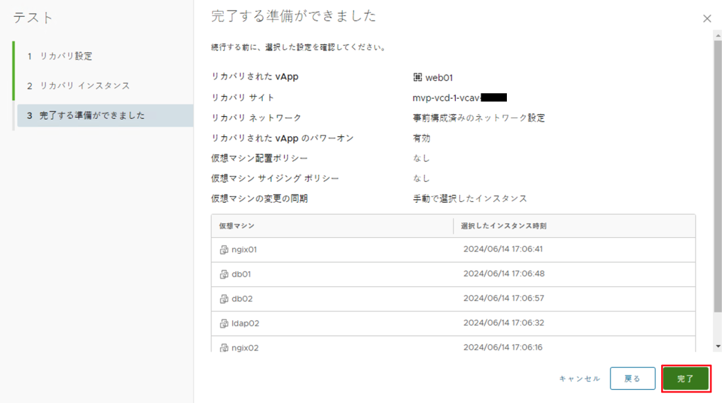Viewport: 724px width, 403px height.
Task: Click the green 完了 finish button
Action: coord(686,379)
